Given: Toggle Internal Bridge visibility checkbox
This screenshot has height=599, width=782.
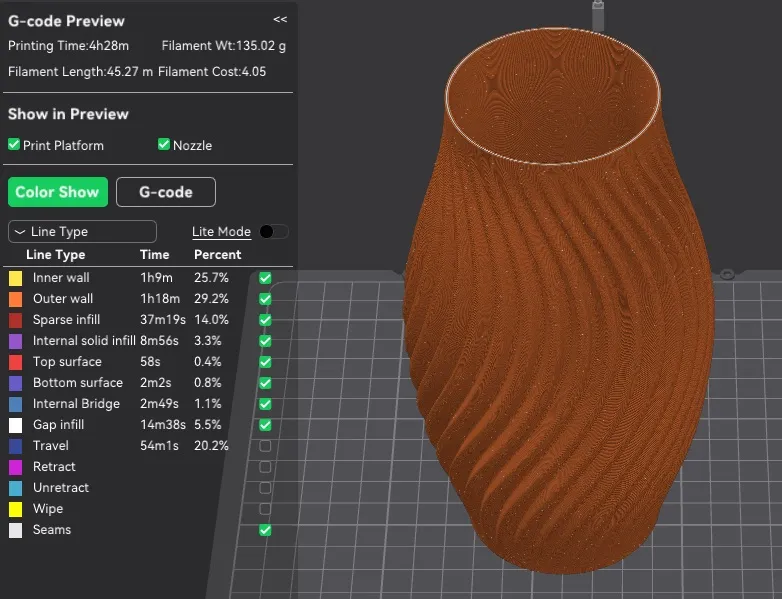Looking at the screenshot, I should tap(265, 403).
